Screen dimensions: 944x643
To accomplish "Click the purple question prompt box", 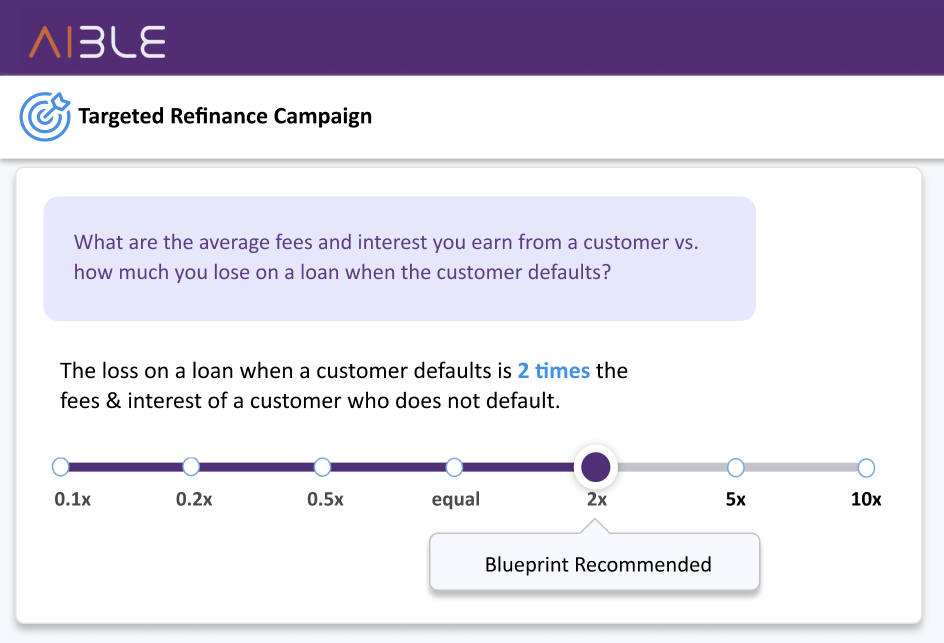I will click(x=399, y=258).
